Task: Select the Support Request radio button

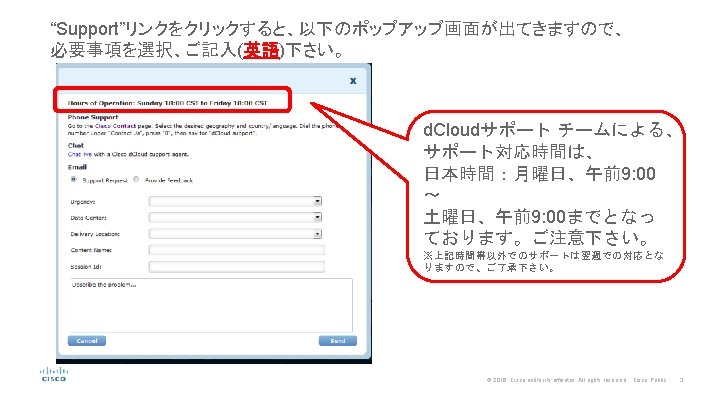Action: click(73, 180)
